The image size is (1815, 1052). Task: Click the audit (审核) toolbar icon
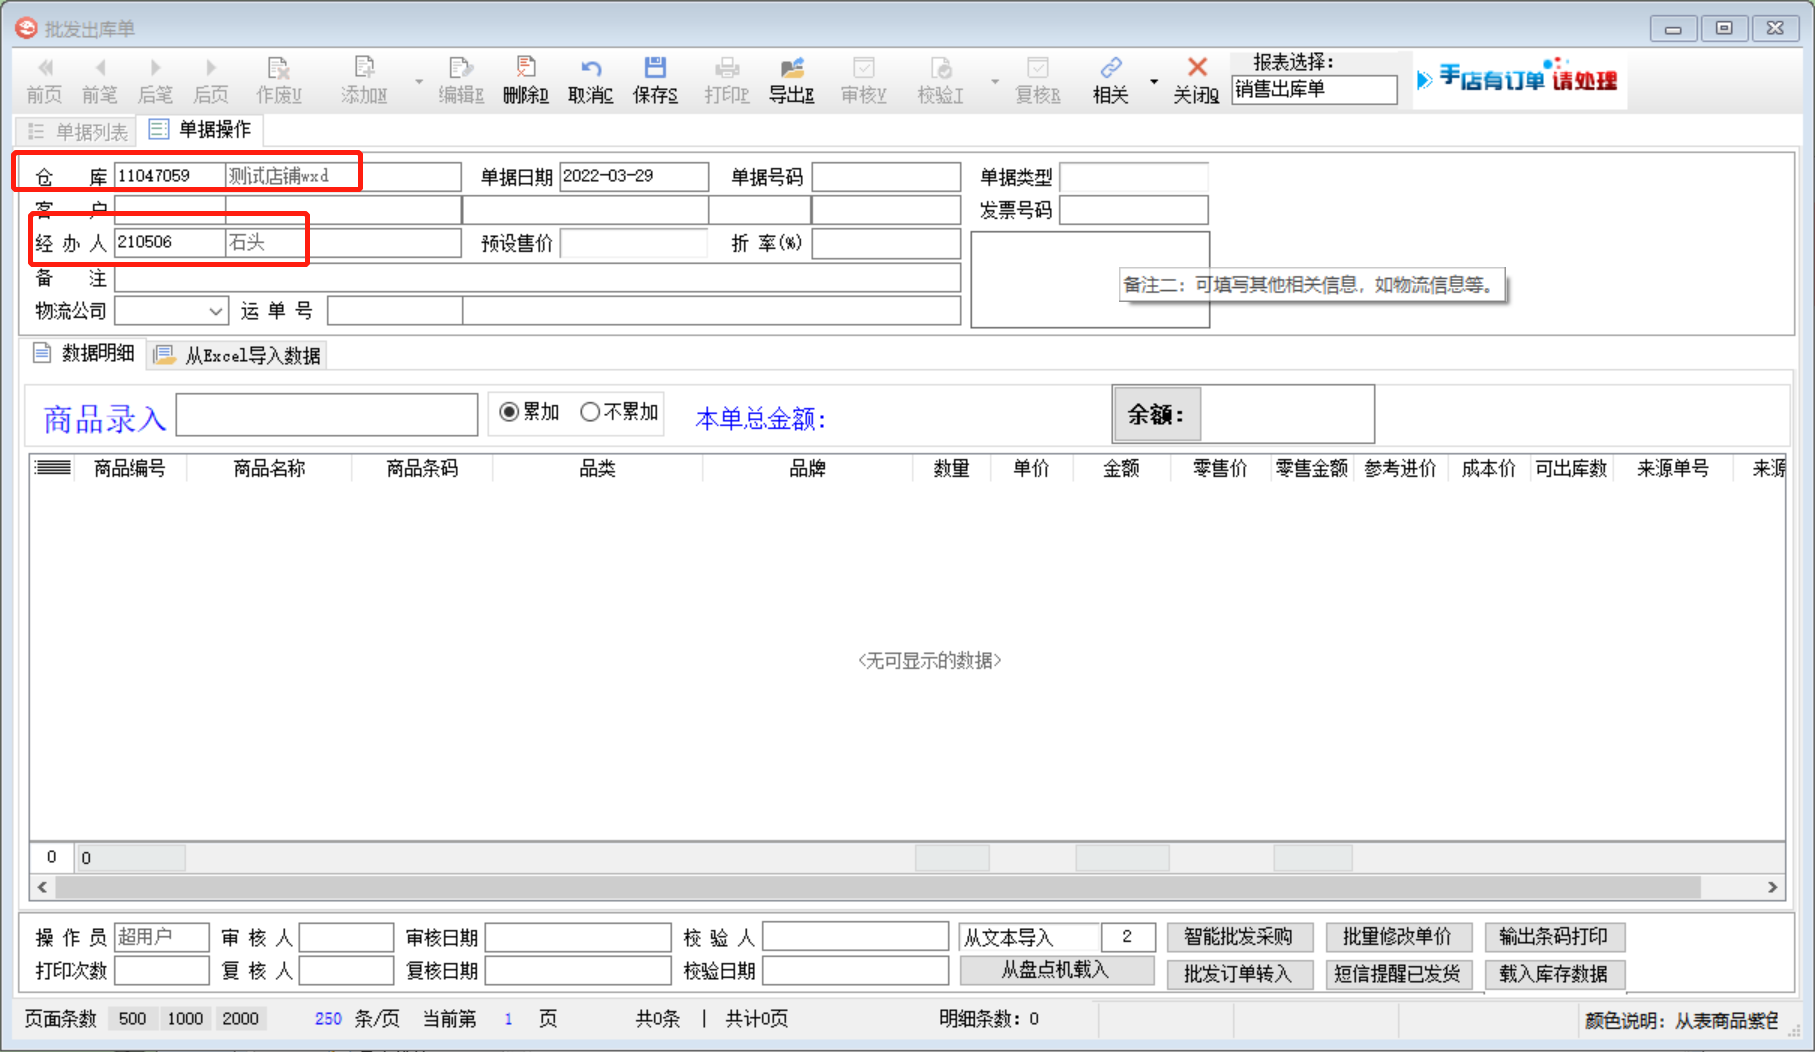(864, 68)
